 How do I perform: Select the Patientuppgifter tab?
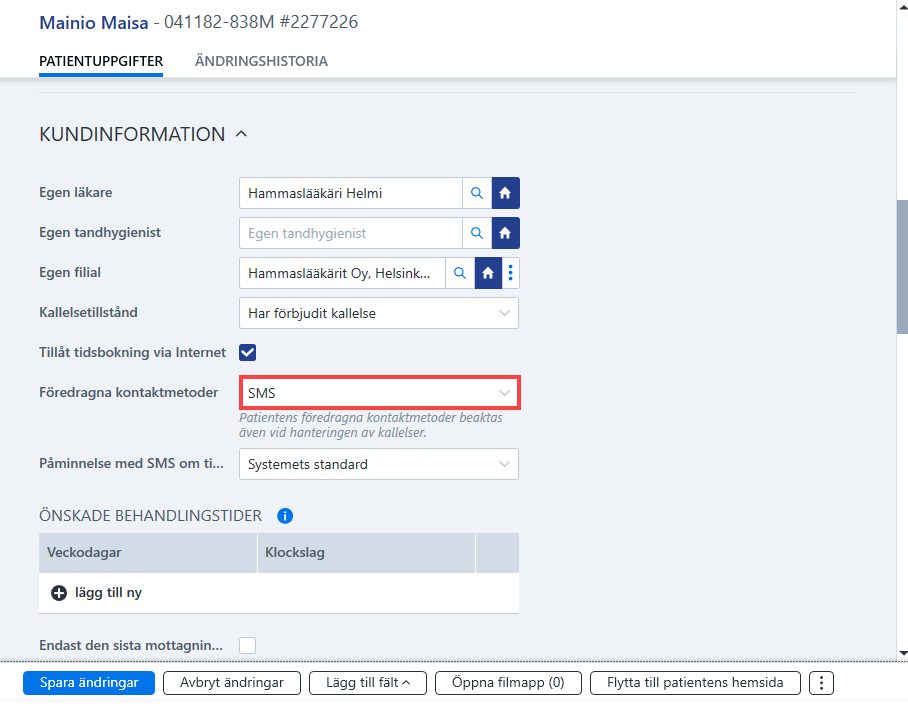(x=101, y=61)
